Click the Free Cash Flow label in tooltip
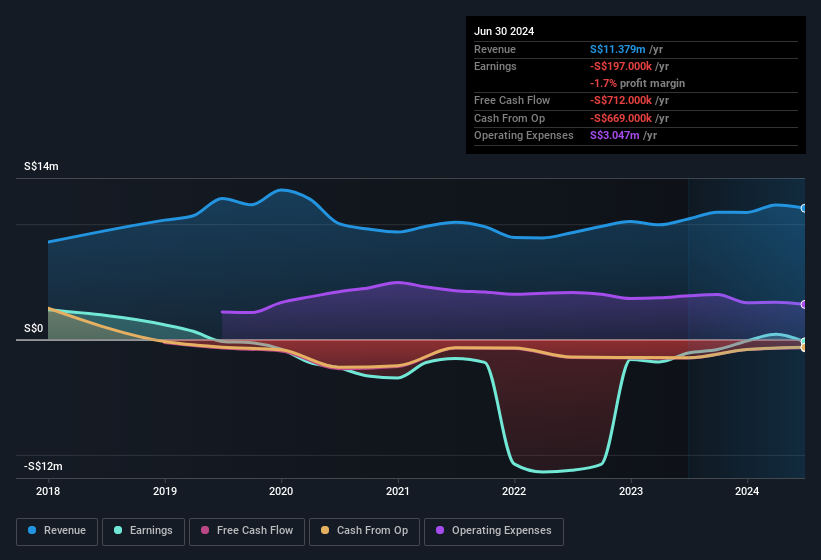 tap(512, 100)
